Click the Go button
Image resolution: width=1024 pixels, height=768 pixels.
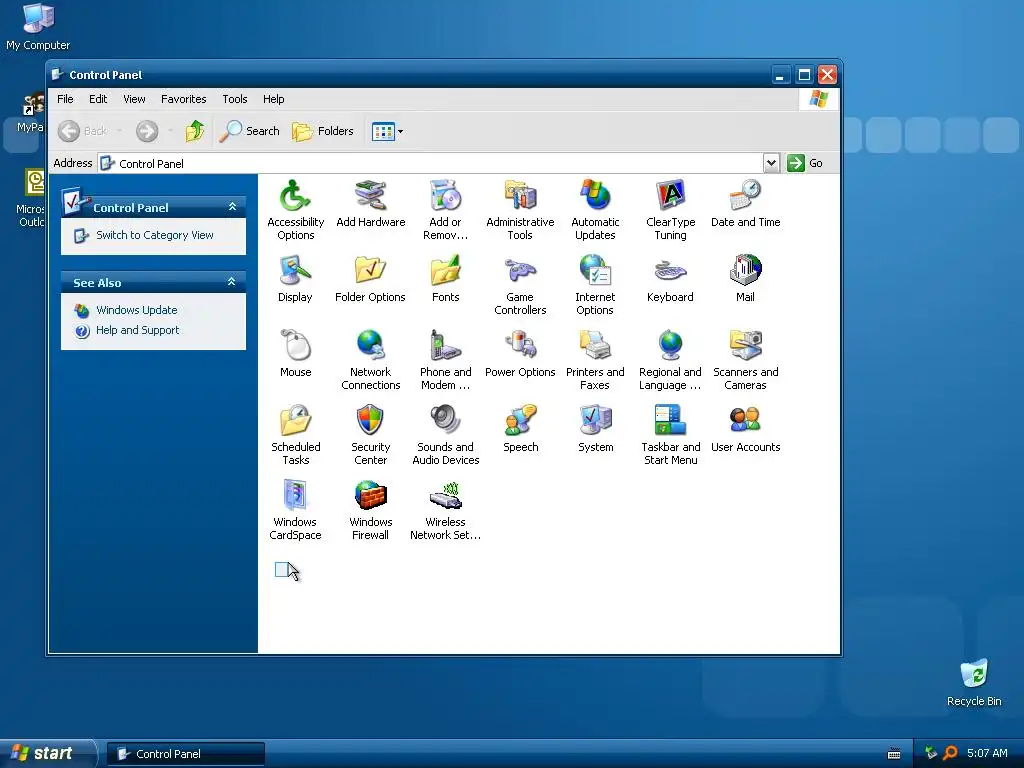(805, 163)
